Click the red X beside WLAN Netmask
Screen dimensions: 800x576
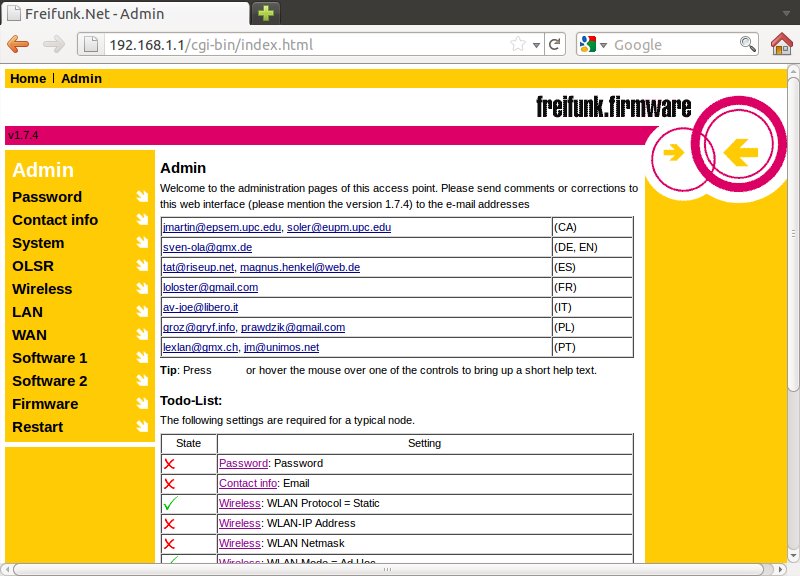point(169,543)
